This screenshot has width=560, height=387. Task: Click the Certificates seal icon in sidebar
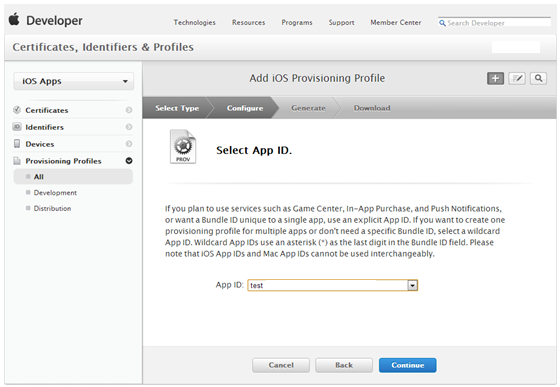click(x=17, y=110)
